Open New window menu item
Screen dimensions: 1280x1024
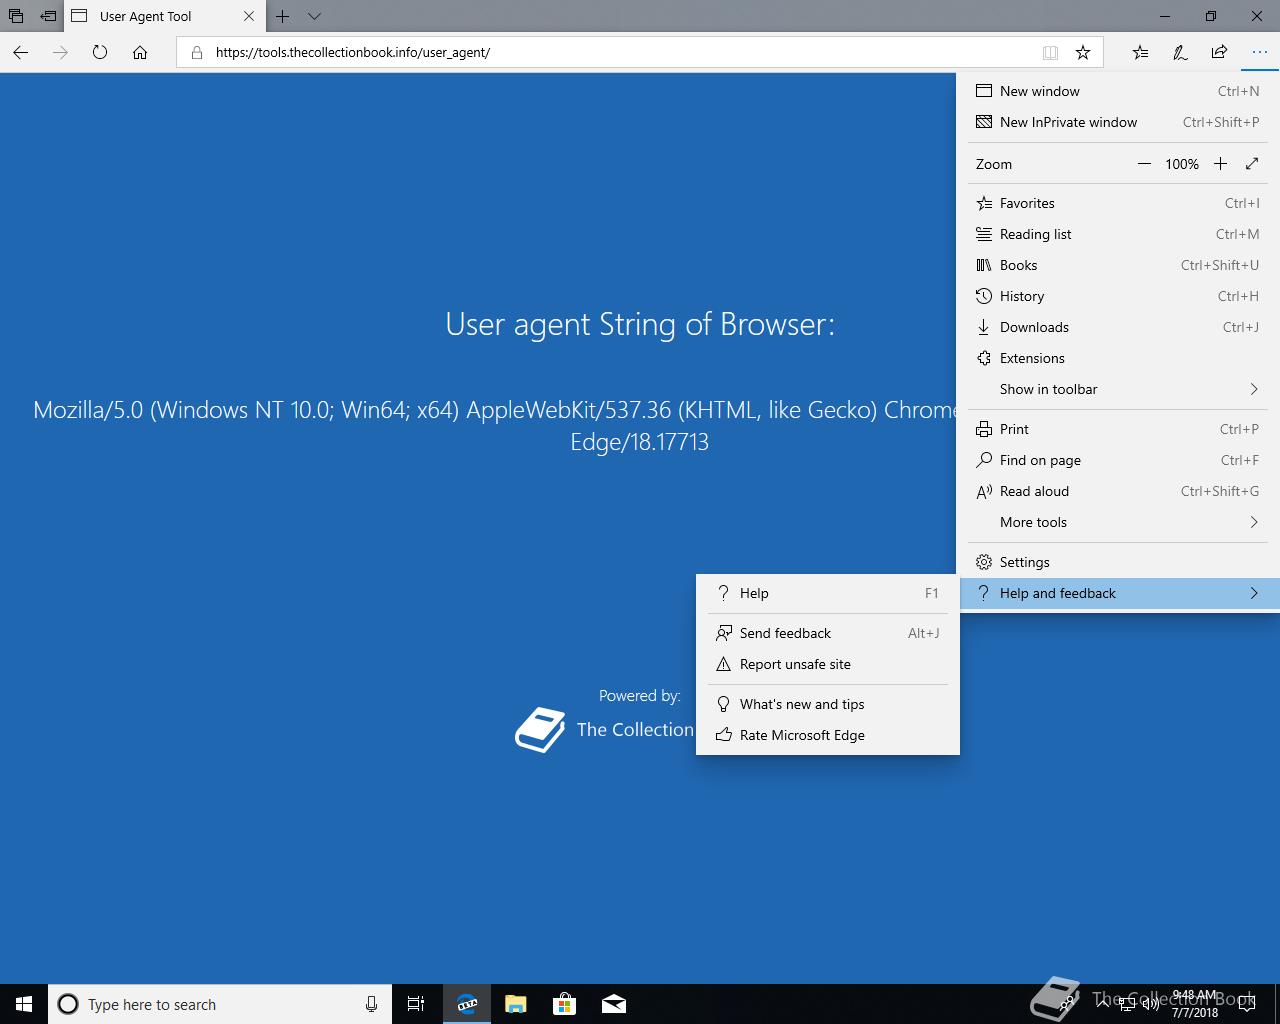1118,91
